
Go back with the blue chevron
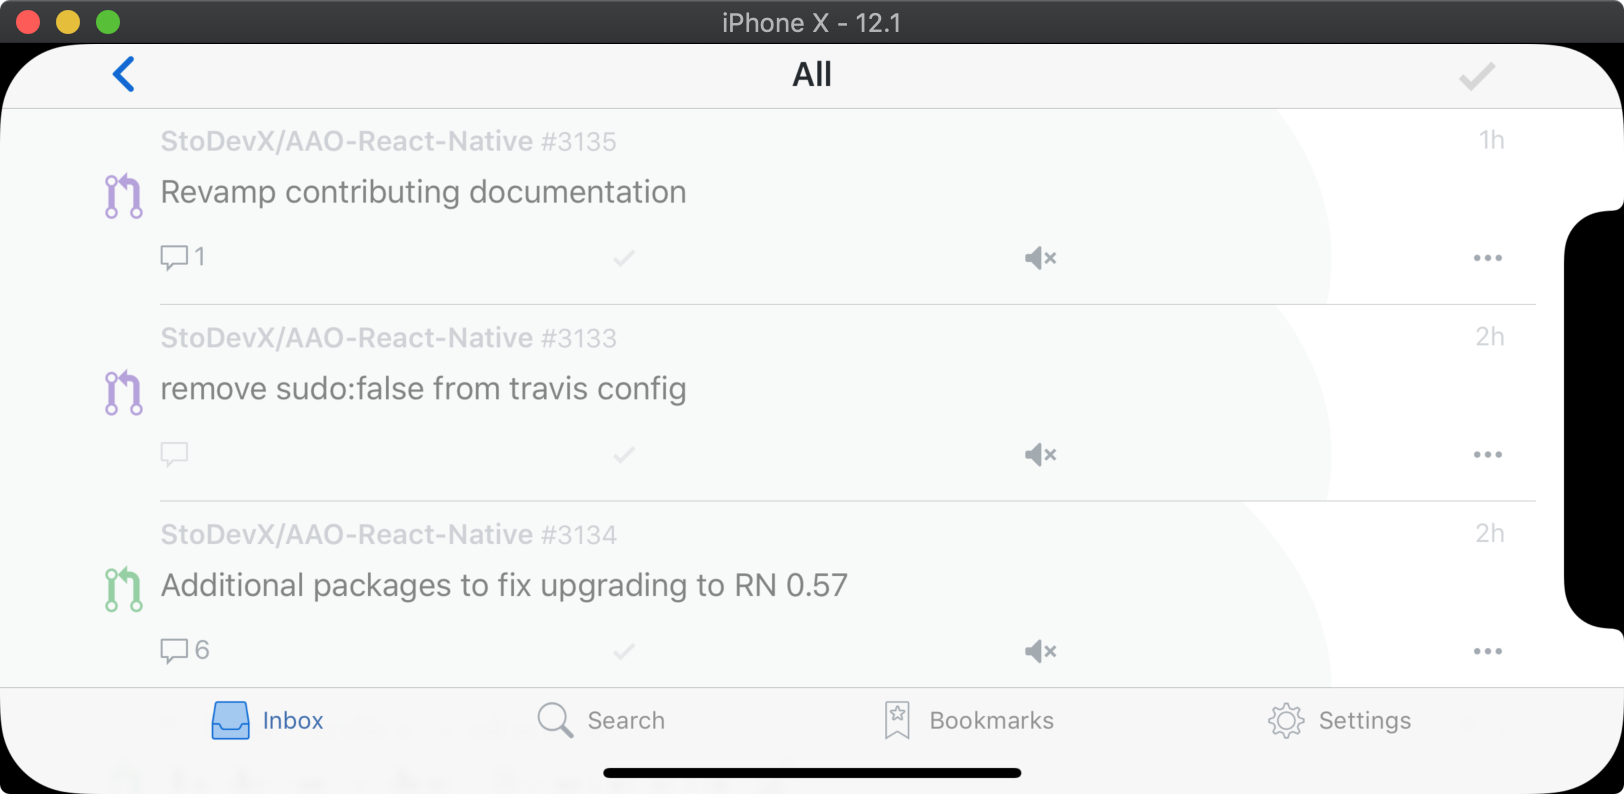pyautogui.click(x=124, y=74)
